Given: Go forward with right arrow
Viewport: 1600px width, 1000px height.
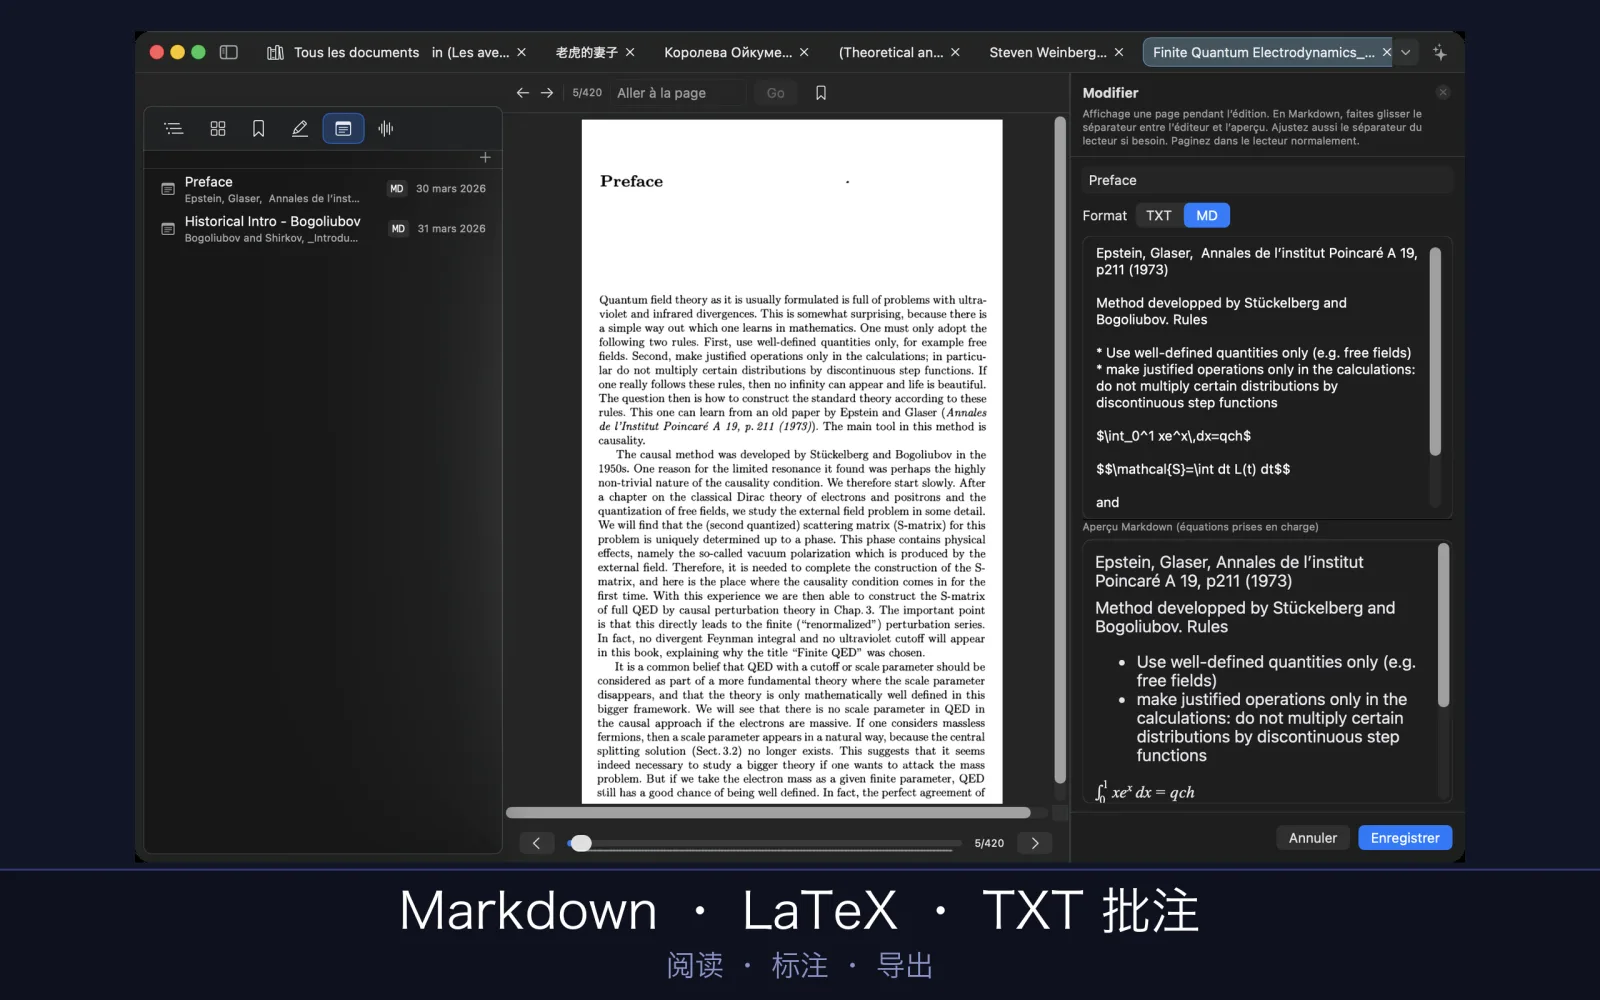Looking at the screenshot, I should pyautogui.click(x=547, y=92).
